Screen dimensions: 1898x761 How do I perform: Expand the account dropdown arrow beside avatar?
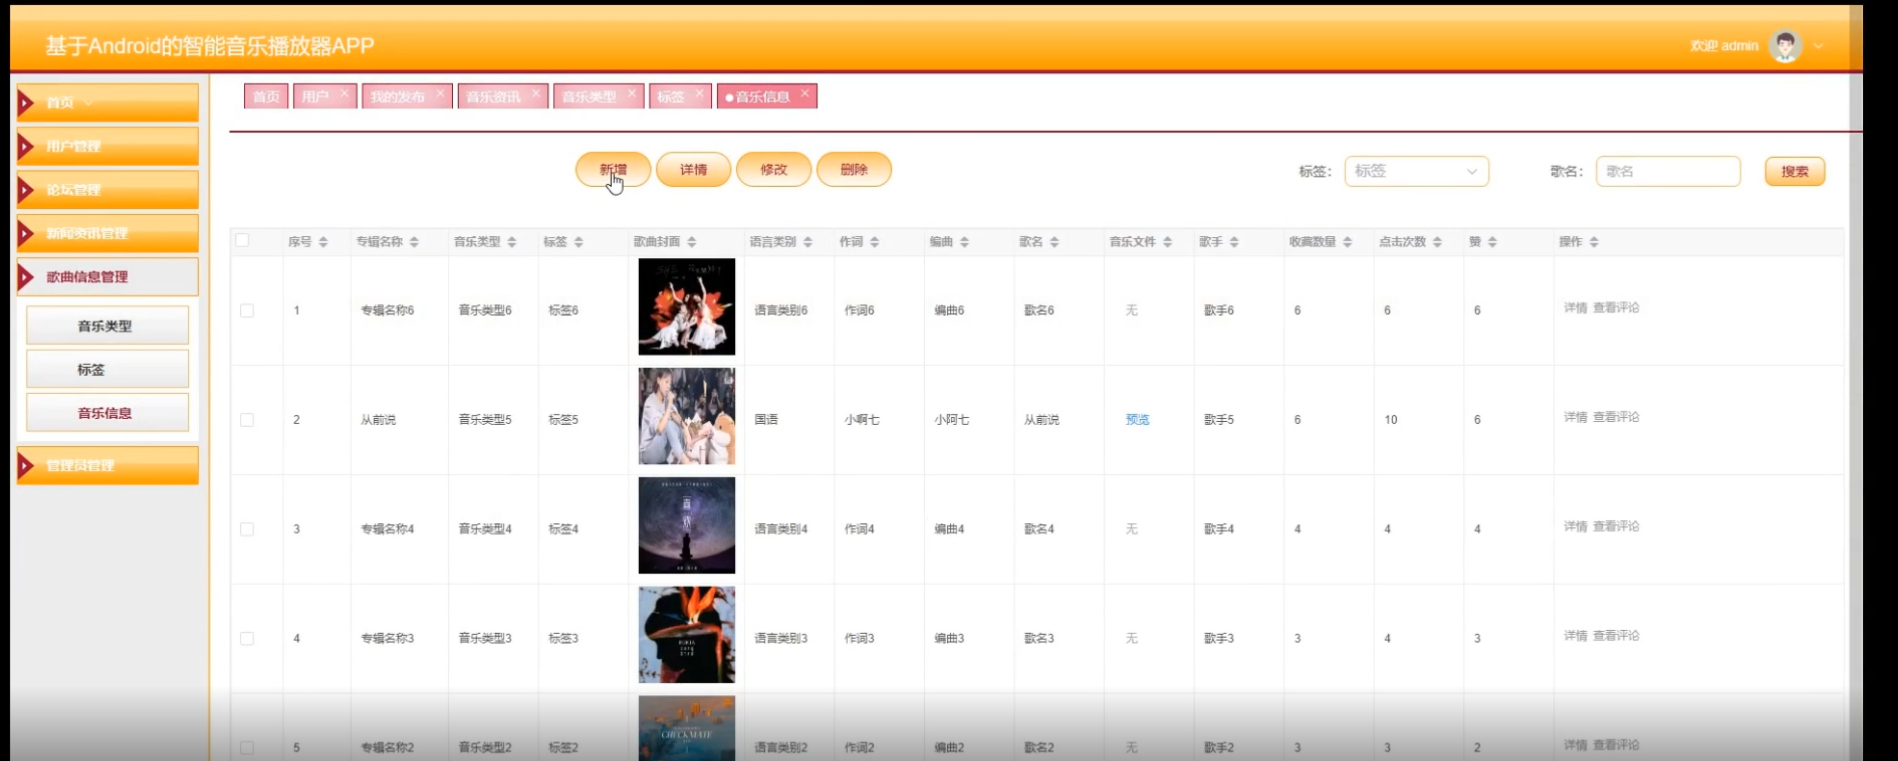pyautogui.click(x=1819, y=46)
